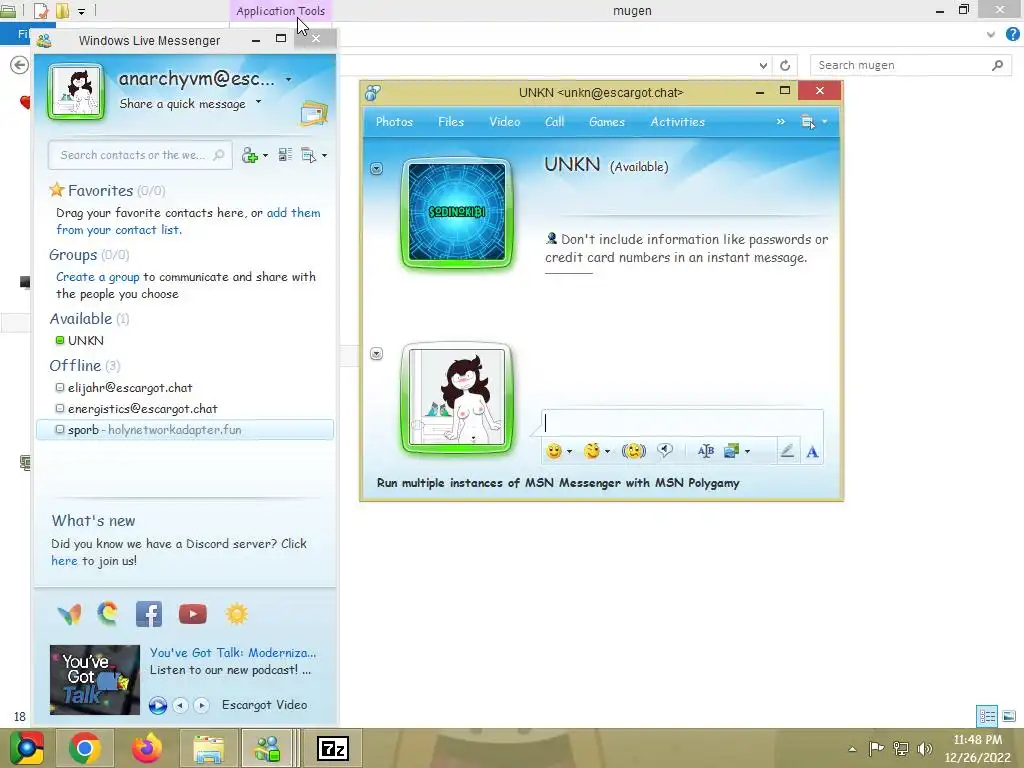This screenshot has height=768, width=1024.
Task: Click the volume icon in system tray
Action: coord(925,748)
